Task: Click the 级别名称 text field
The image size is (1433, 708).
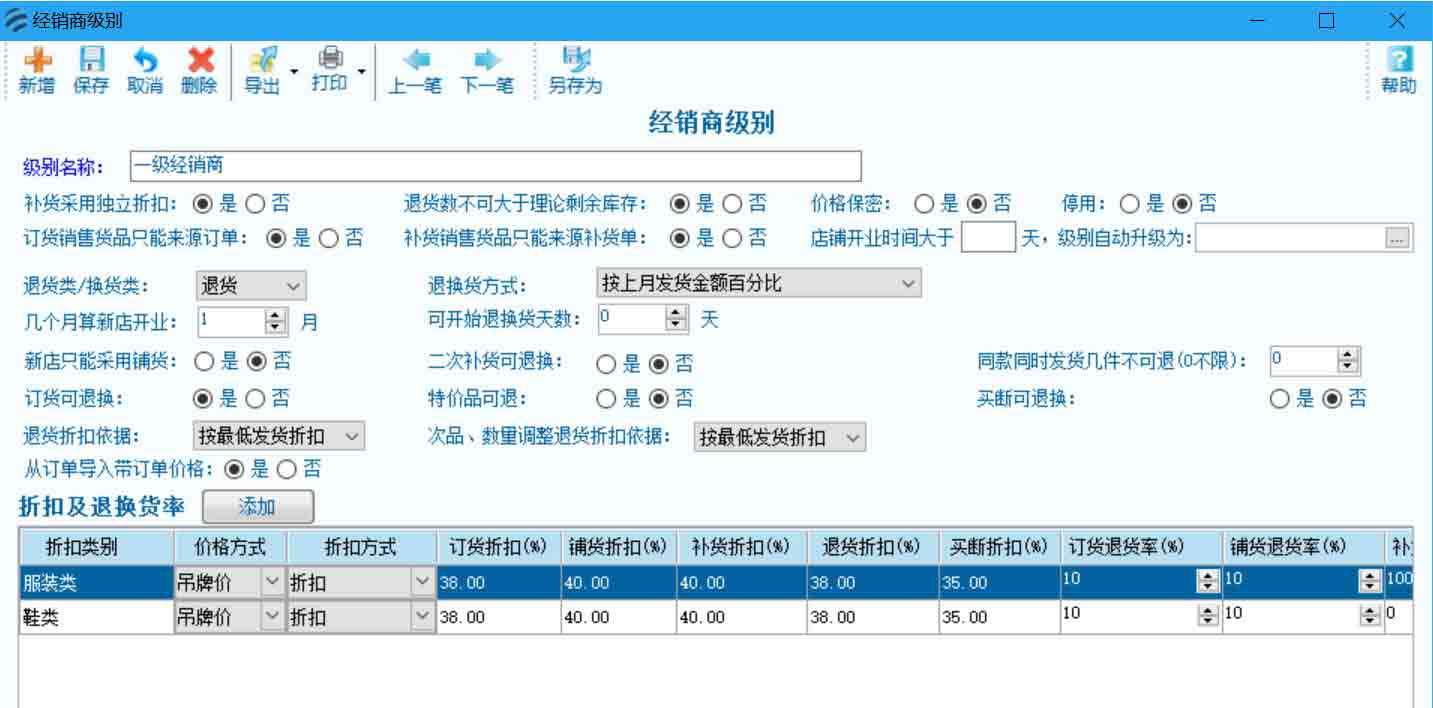Action: [x=495, y=166]
